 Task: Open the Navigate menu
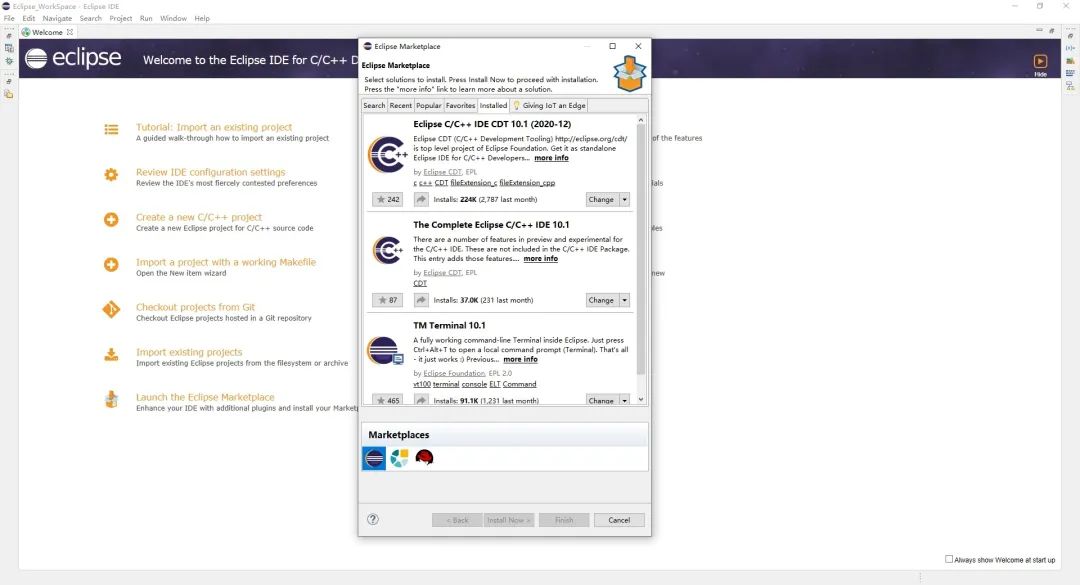click(57, 19)
